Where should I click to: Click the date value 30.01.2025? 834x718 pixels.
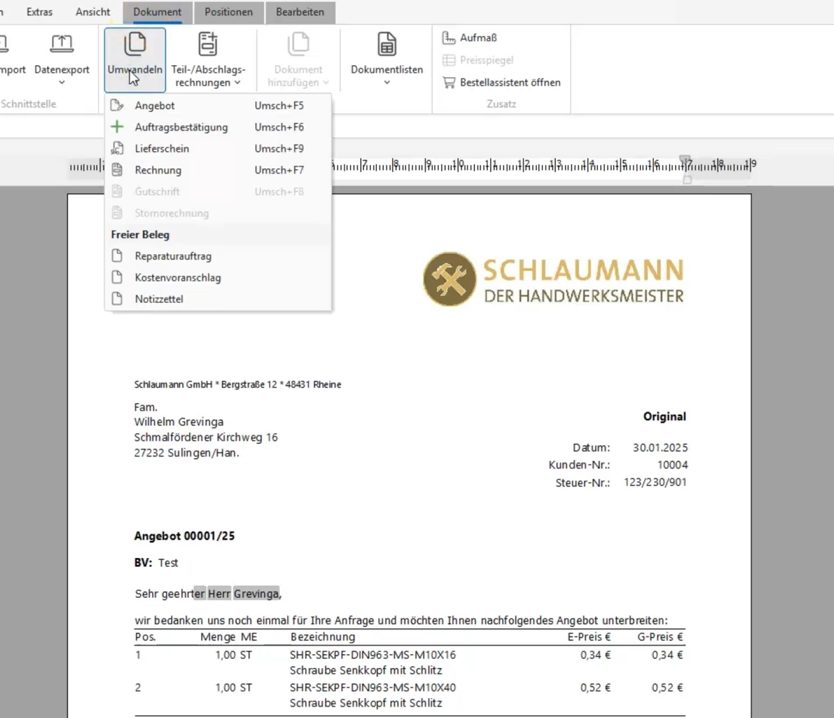pos(660,448)
